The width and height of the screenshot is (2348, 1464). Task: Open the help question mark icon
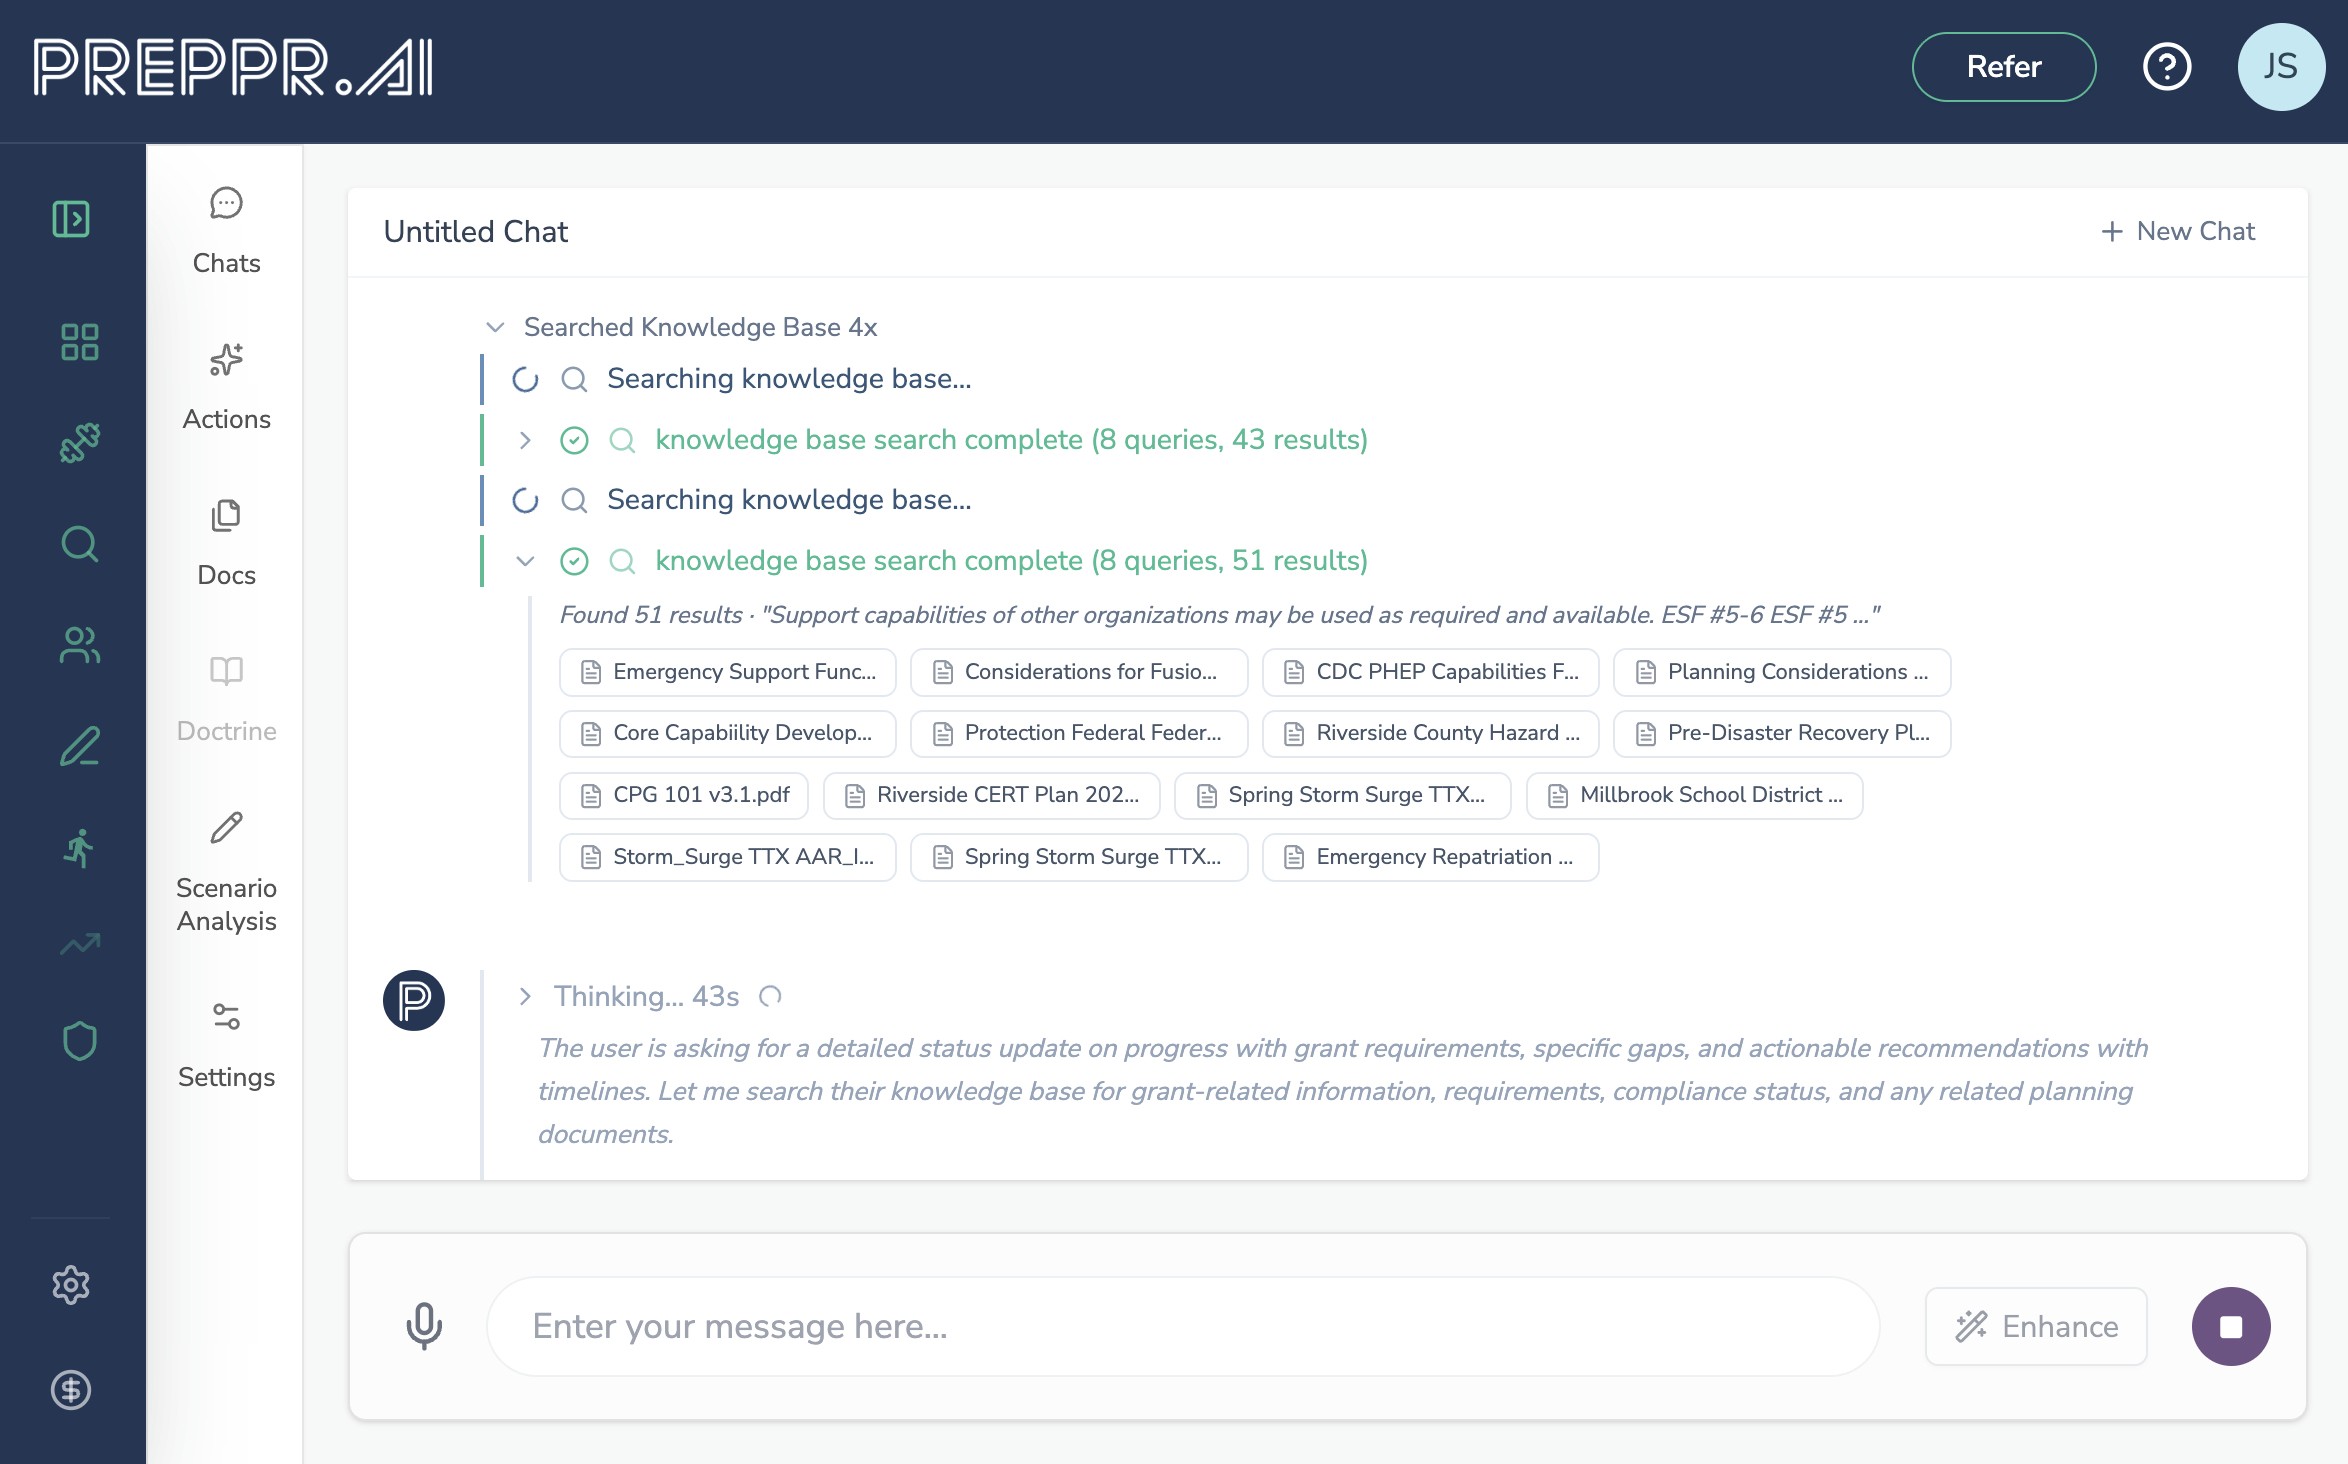(x=2167, y=67)
